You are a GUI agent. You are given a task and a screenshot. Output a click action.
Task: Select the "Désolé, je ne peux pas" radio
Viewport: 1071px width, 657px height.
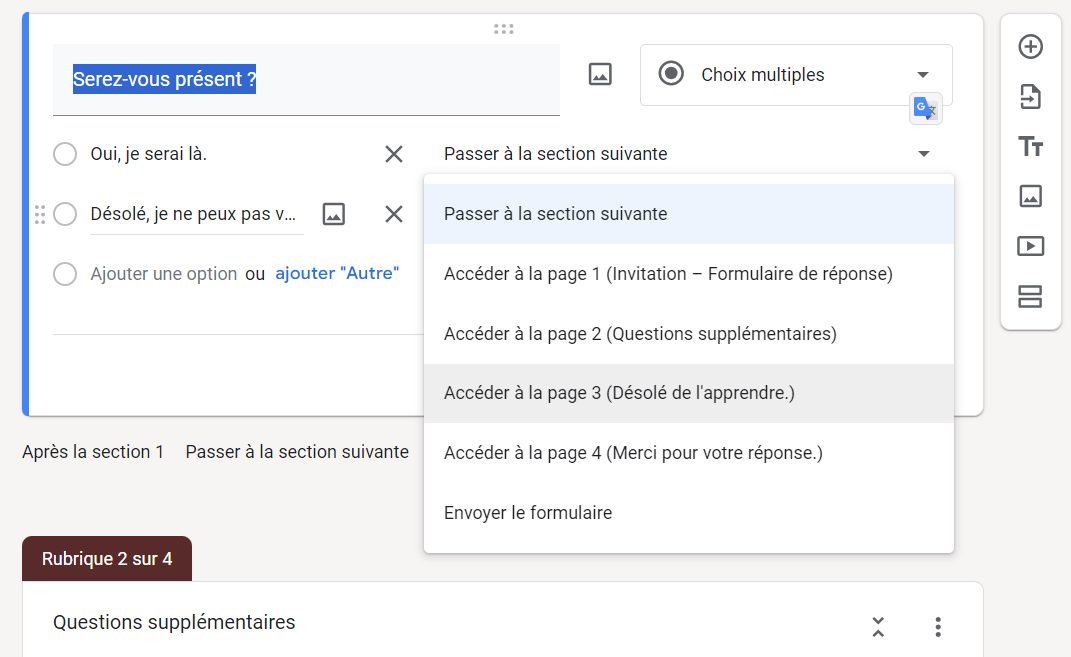tap(65, 214)
